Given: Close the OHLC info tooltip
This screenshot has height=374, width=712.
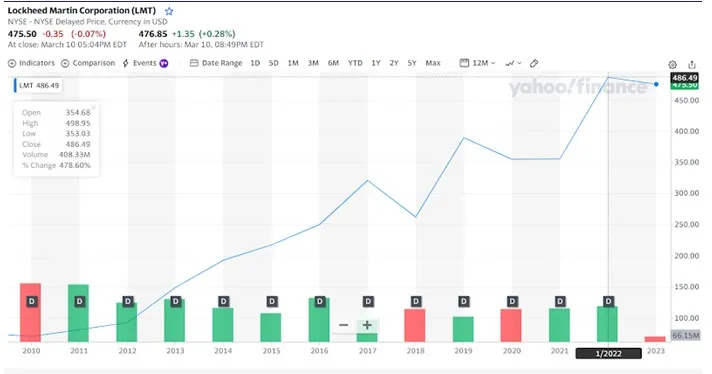Looking at the screenshot, I should 94,108.
